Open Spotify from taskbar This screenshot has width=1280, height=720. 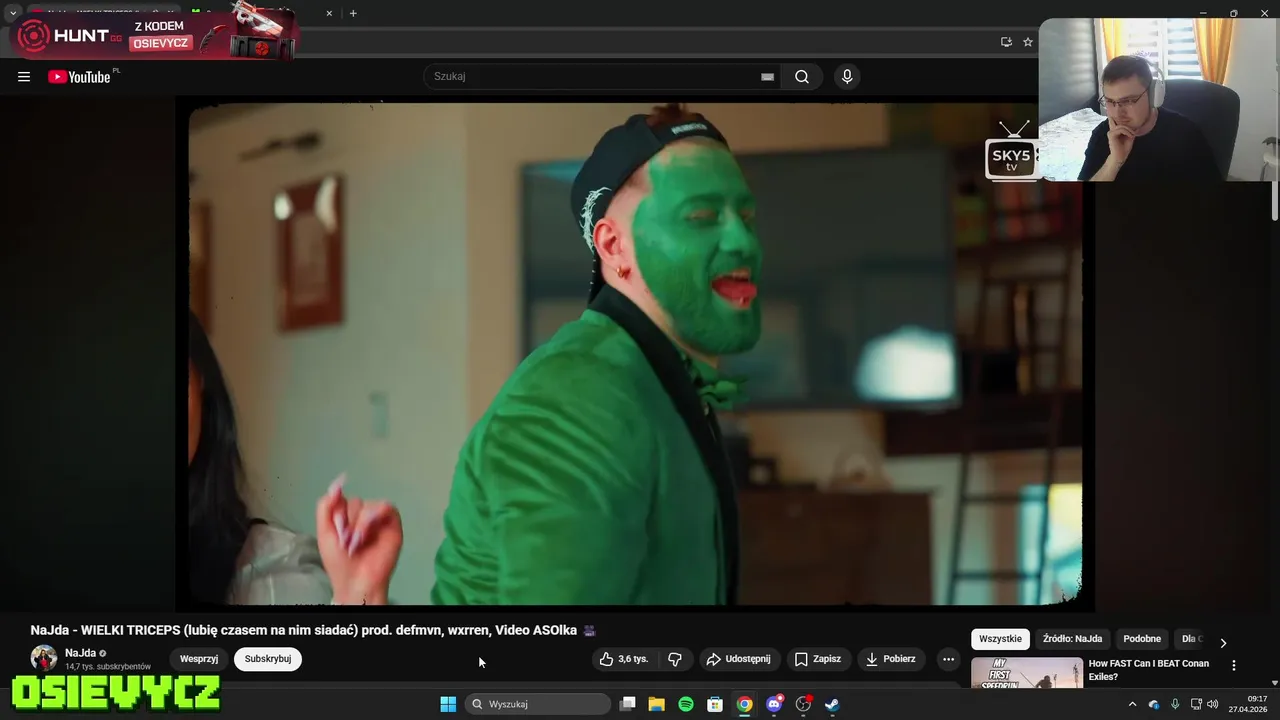pyautogui.click(x=686, y=704)
